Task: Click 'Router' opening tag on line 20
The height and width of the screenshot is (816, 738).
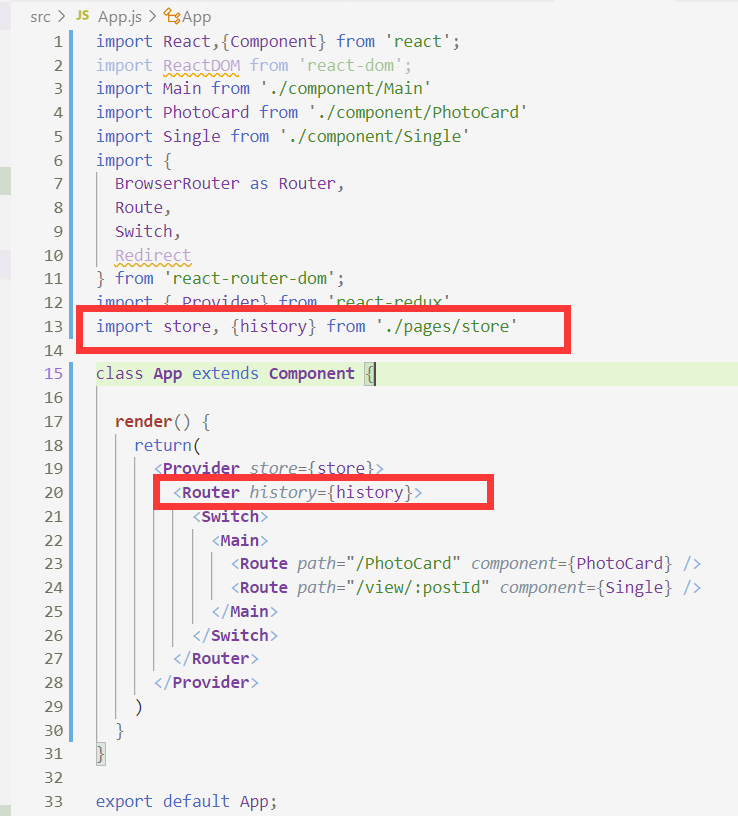Action: 211,492
